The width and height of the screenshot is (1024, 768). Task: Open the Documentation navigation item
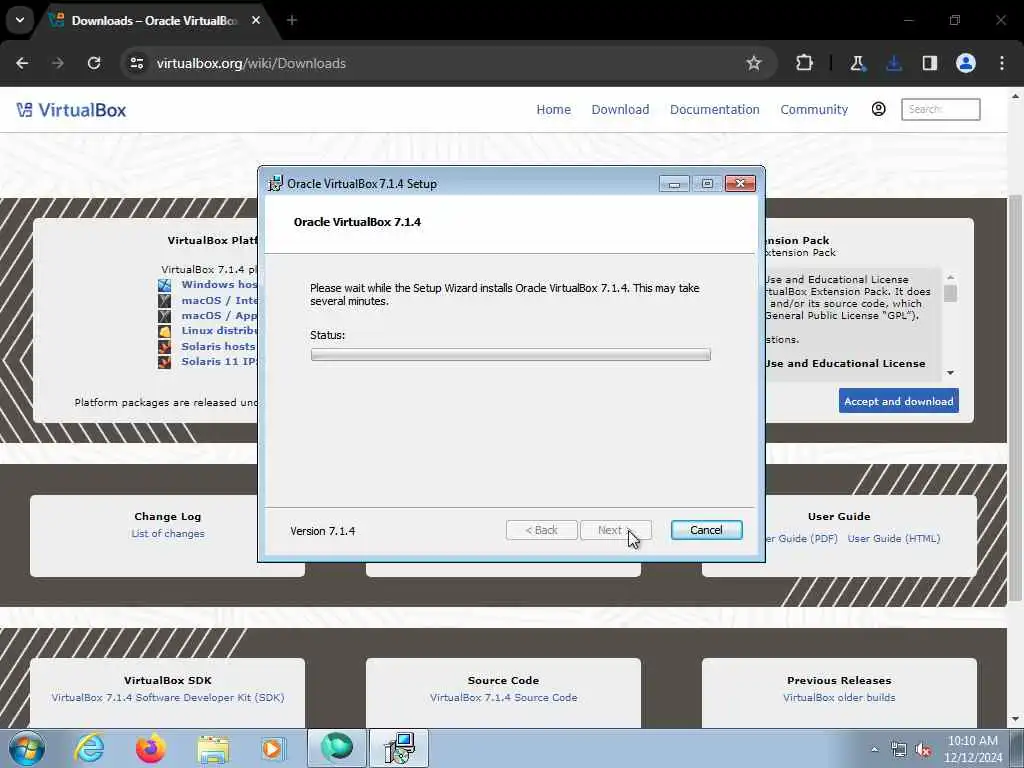(x=714, y=110)
